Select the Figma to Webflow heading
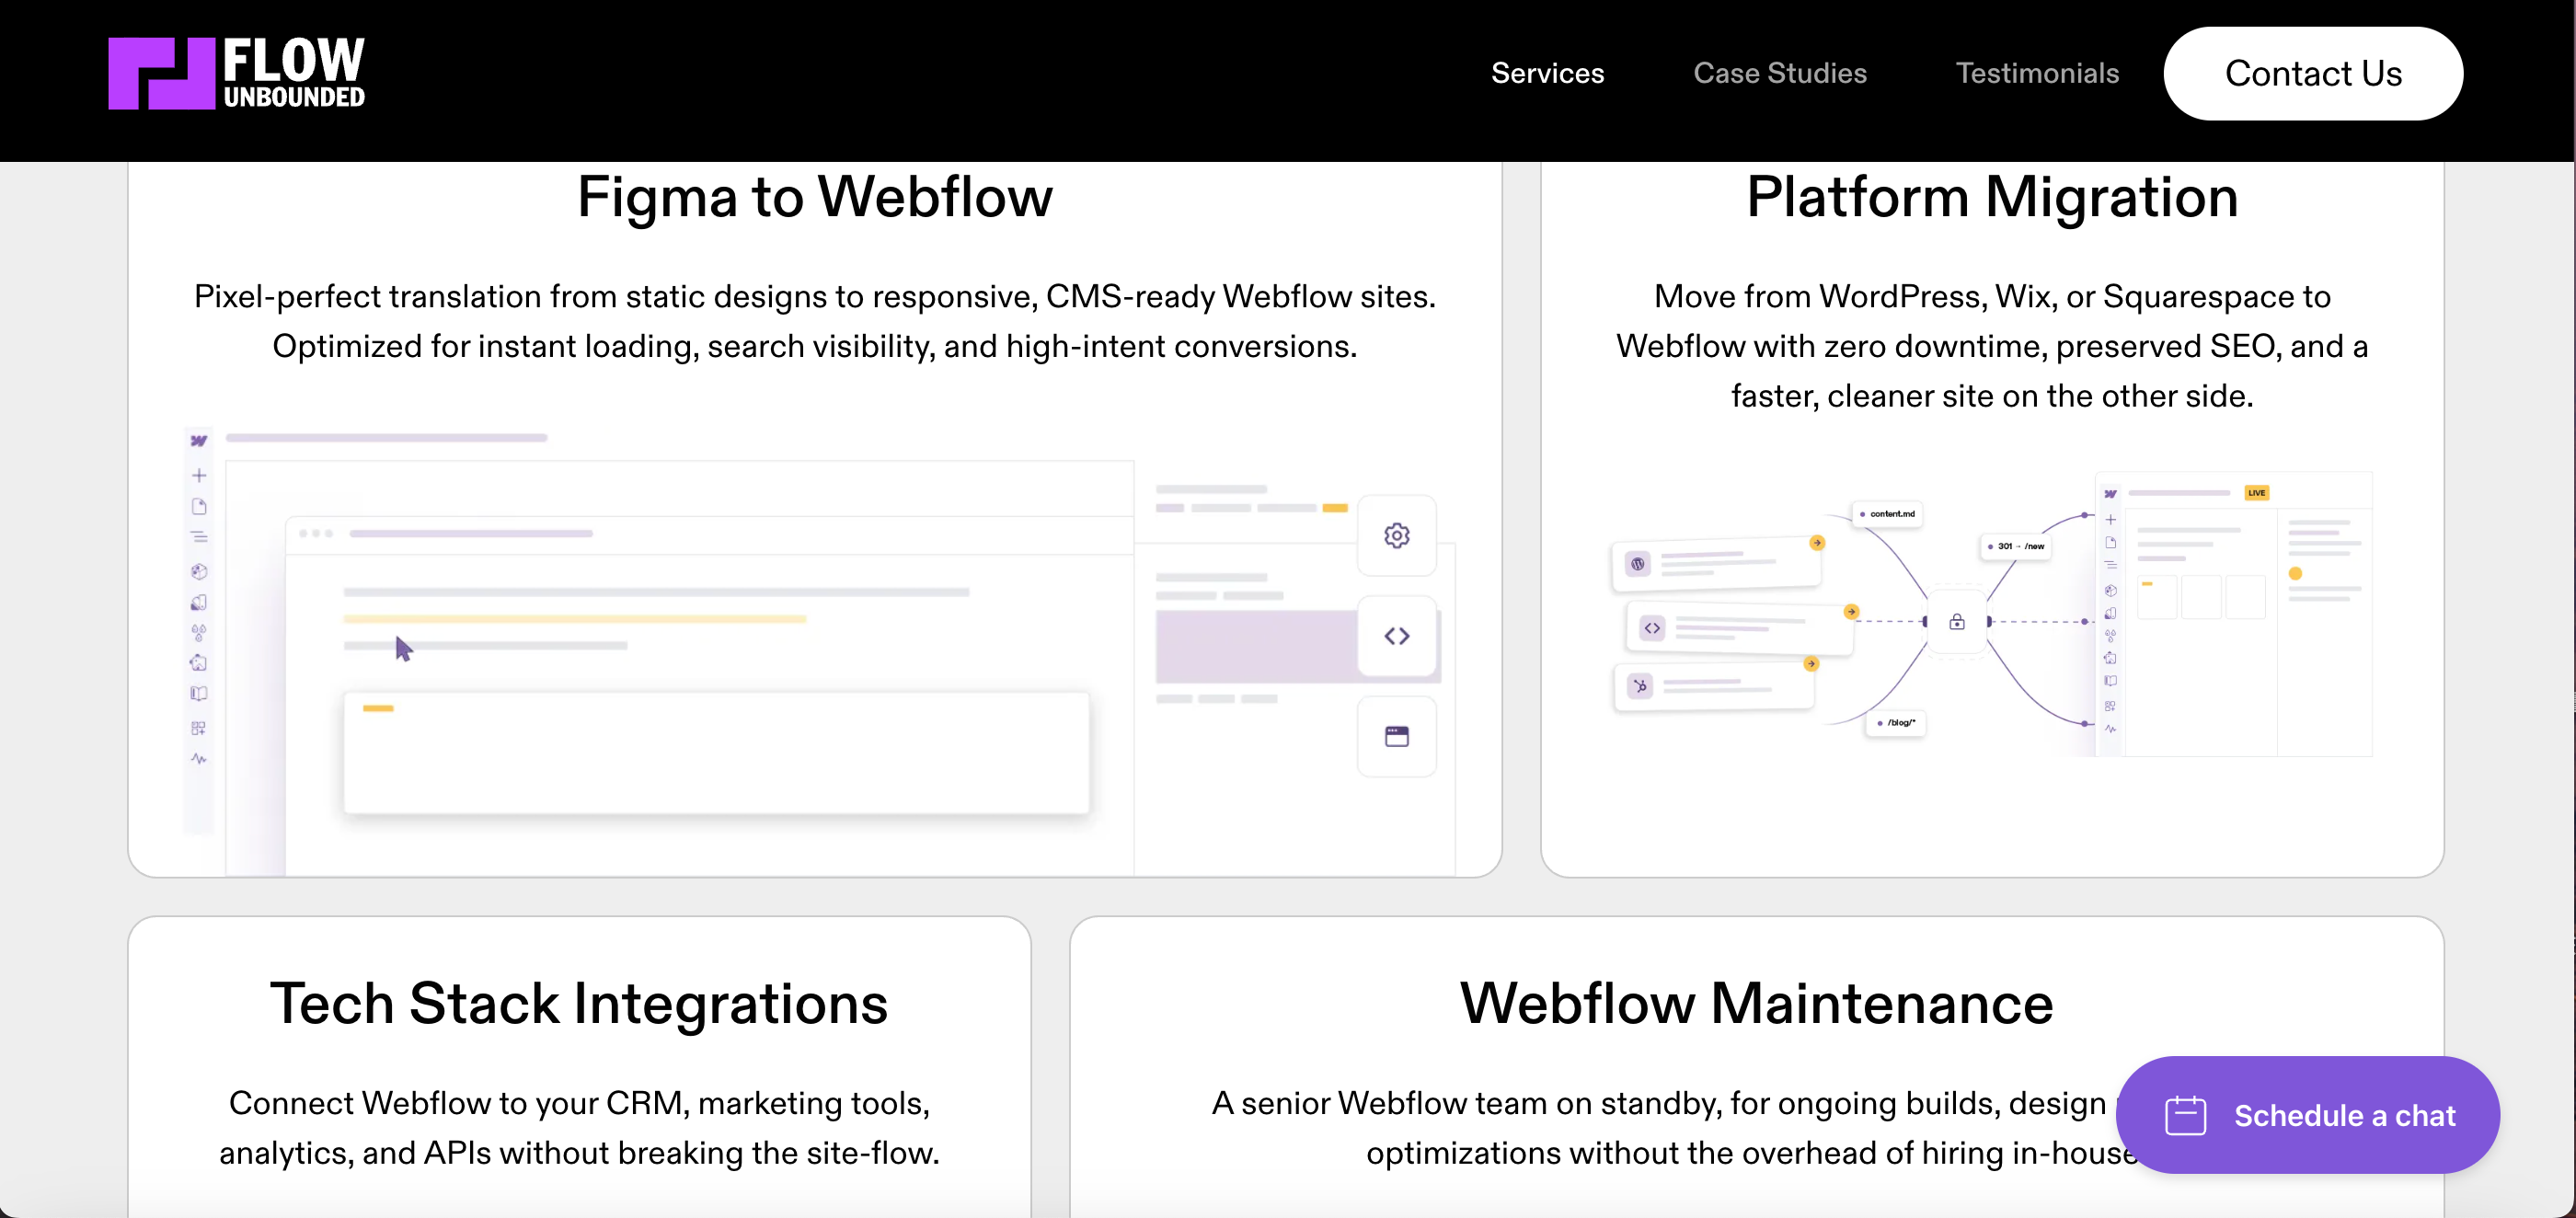 point(815,196)
